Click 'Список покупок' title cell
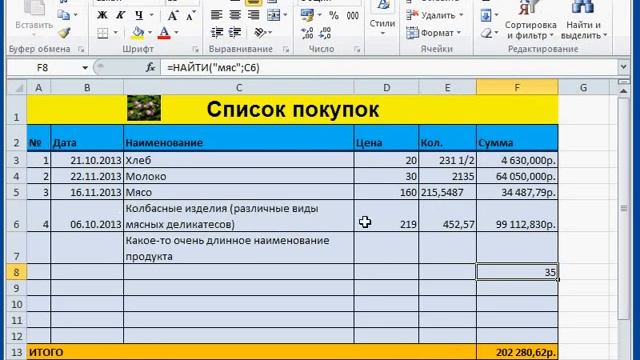The height and width of the screenshot is (360, 640). [x=292, y=109]
